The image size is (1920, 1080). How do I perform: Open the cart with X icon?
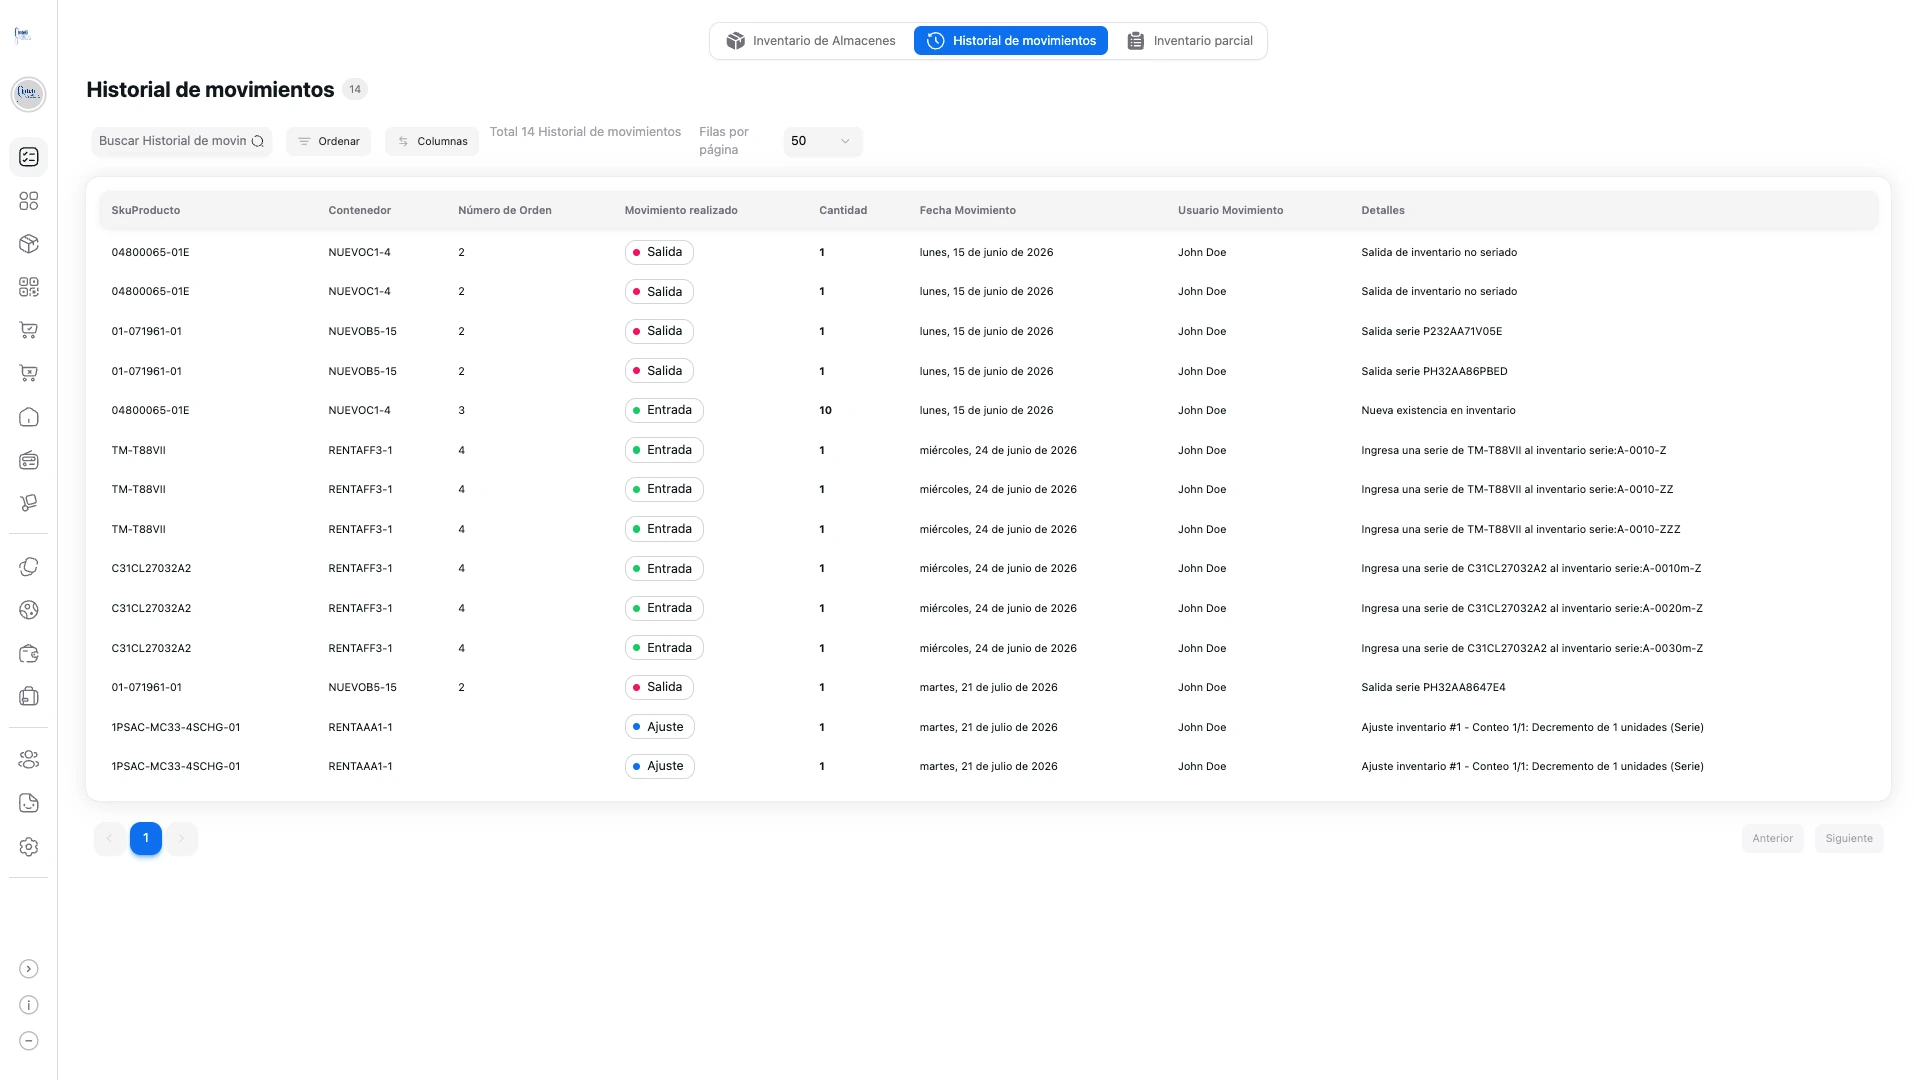(29, 373)
